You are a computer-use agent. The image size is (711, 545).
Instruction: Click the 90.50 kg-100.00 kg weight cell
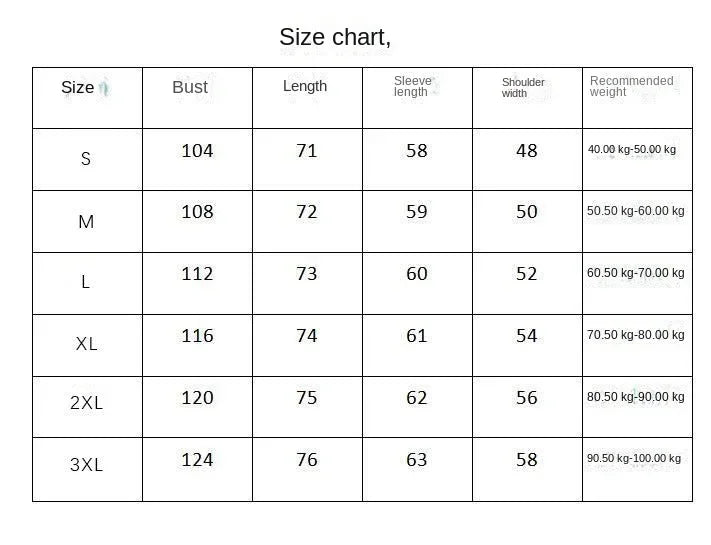click(634, 459)
